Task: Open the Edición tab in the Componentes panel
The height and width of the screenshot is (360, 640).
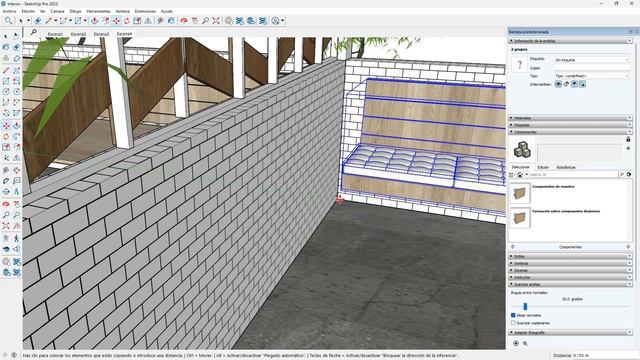Action: [x=543, y=167]
